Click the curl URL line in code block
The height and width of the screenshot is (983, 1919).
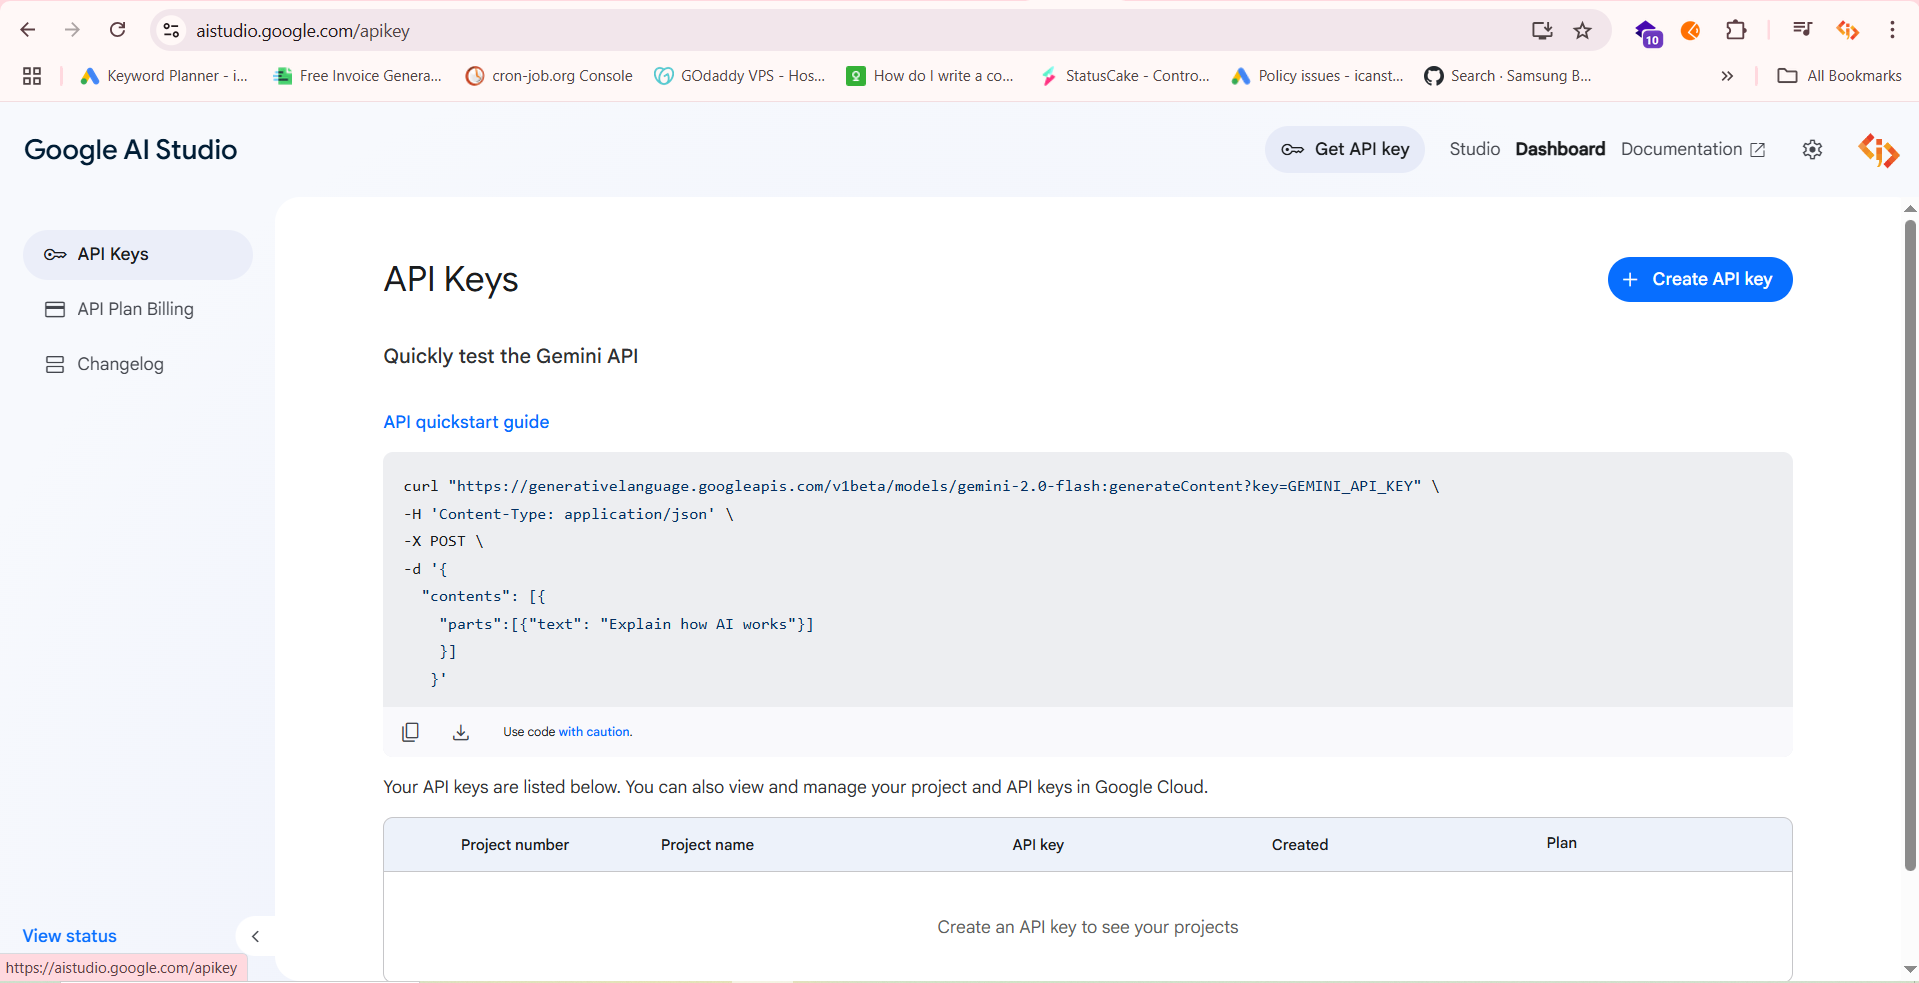click(921, 486)
